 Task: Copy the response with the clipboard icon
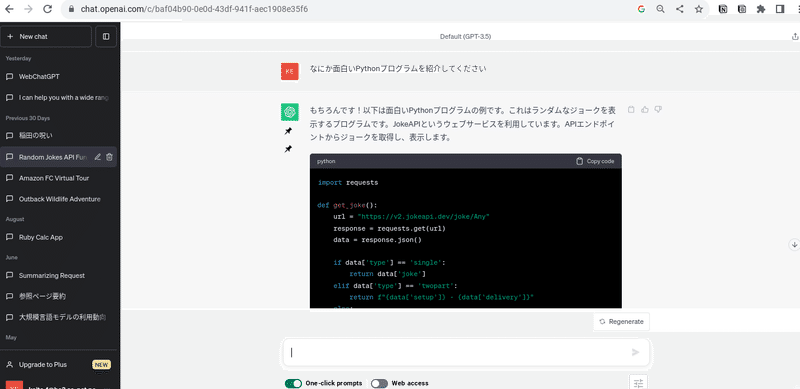(x=631, y=109)
